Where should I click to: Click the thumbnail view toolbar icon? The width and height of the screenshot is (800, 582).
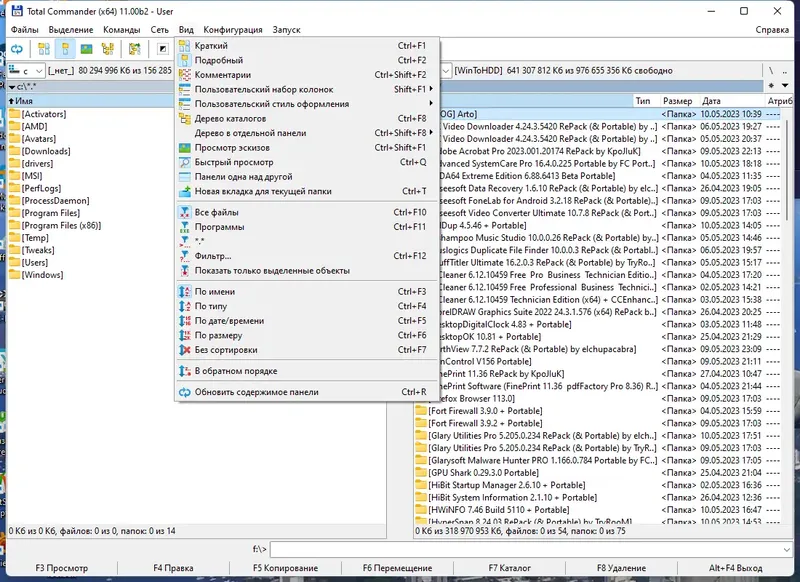86,49
